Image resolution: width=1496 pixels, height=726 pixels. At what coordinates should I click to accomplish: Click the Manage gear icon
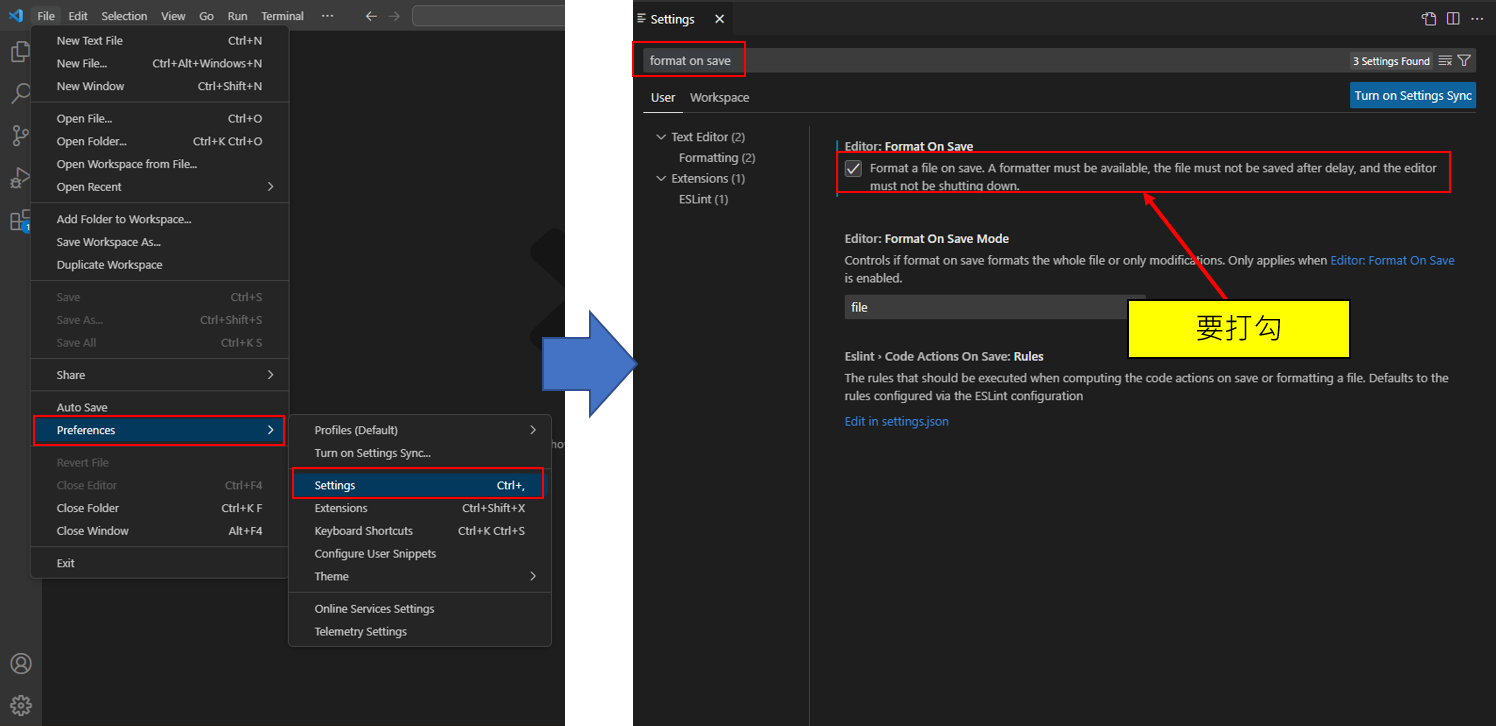pos(20,705)
